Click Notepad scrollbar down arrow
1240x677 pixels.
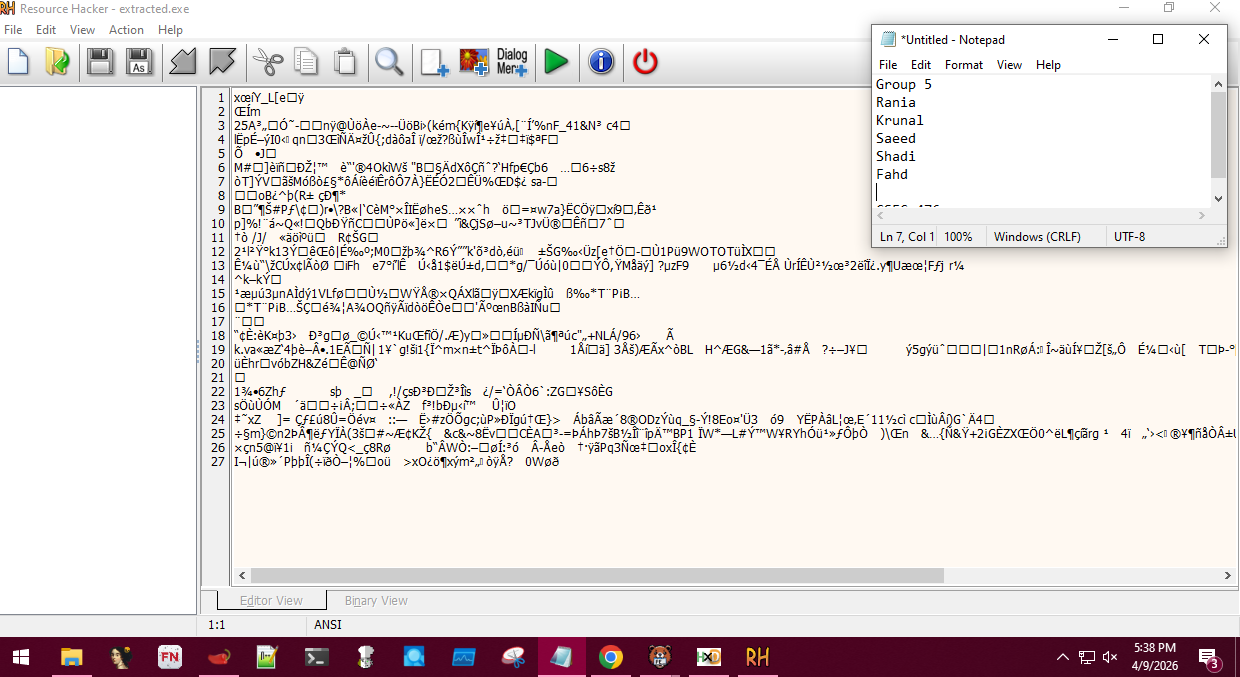pos(1218,199)
